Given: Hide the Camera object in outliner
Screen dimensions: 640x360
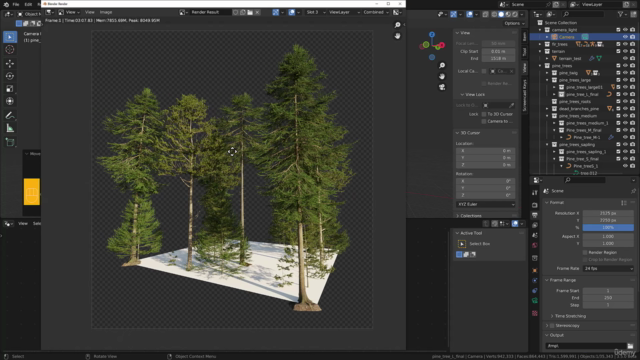Looking at the screenshot, I should [625, 37].
